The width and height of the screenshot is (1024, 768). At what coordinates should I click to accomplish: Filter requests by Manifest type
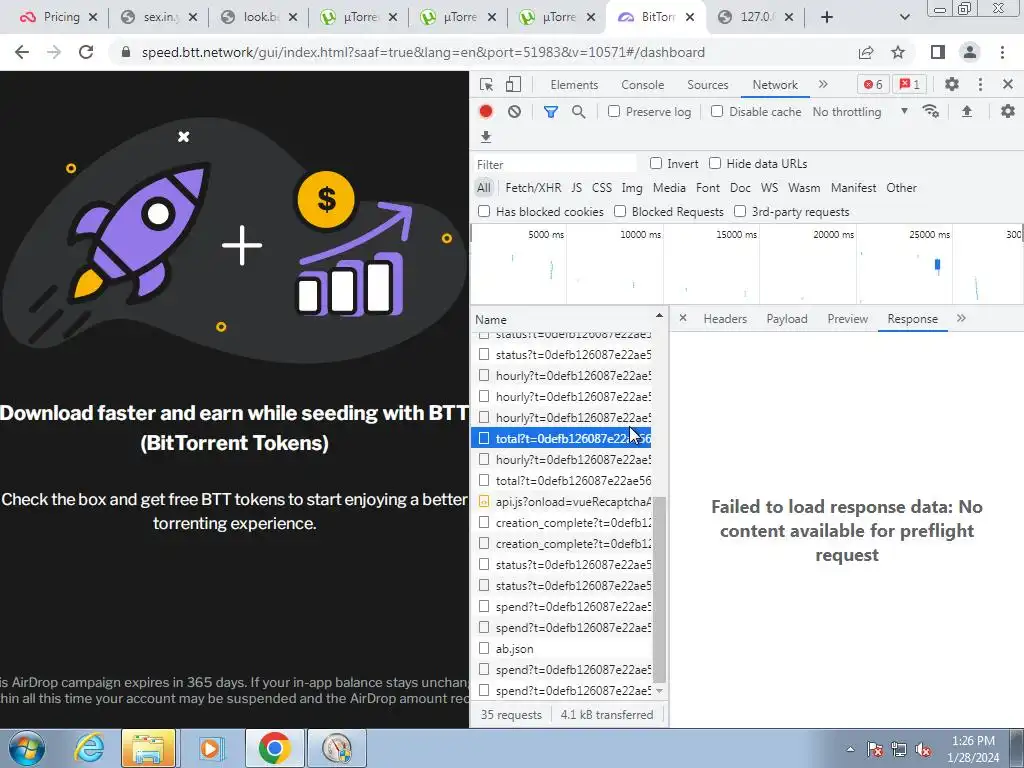854,188
